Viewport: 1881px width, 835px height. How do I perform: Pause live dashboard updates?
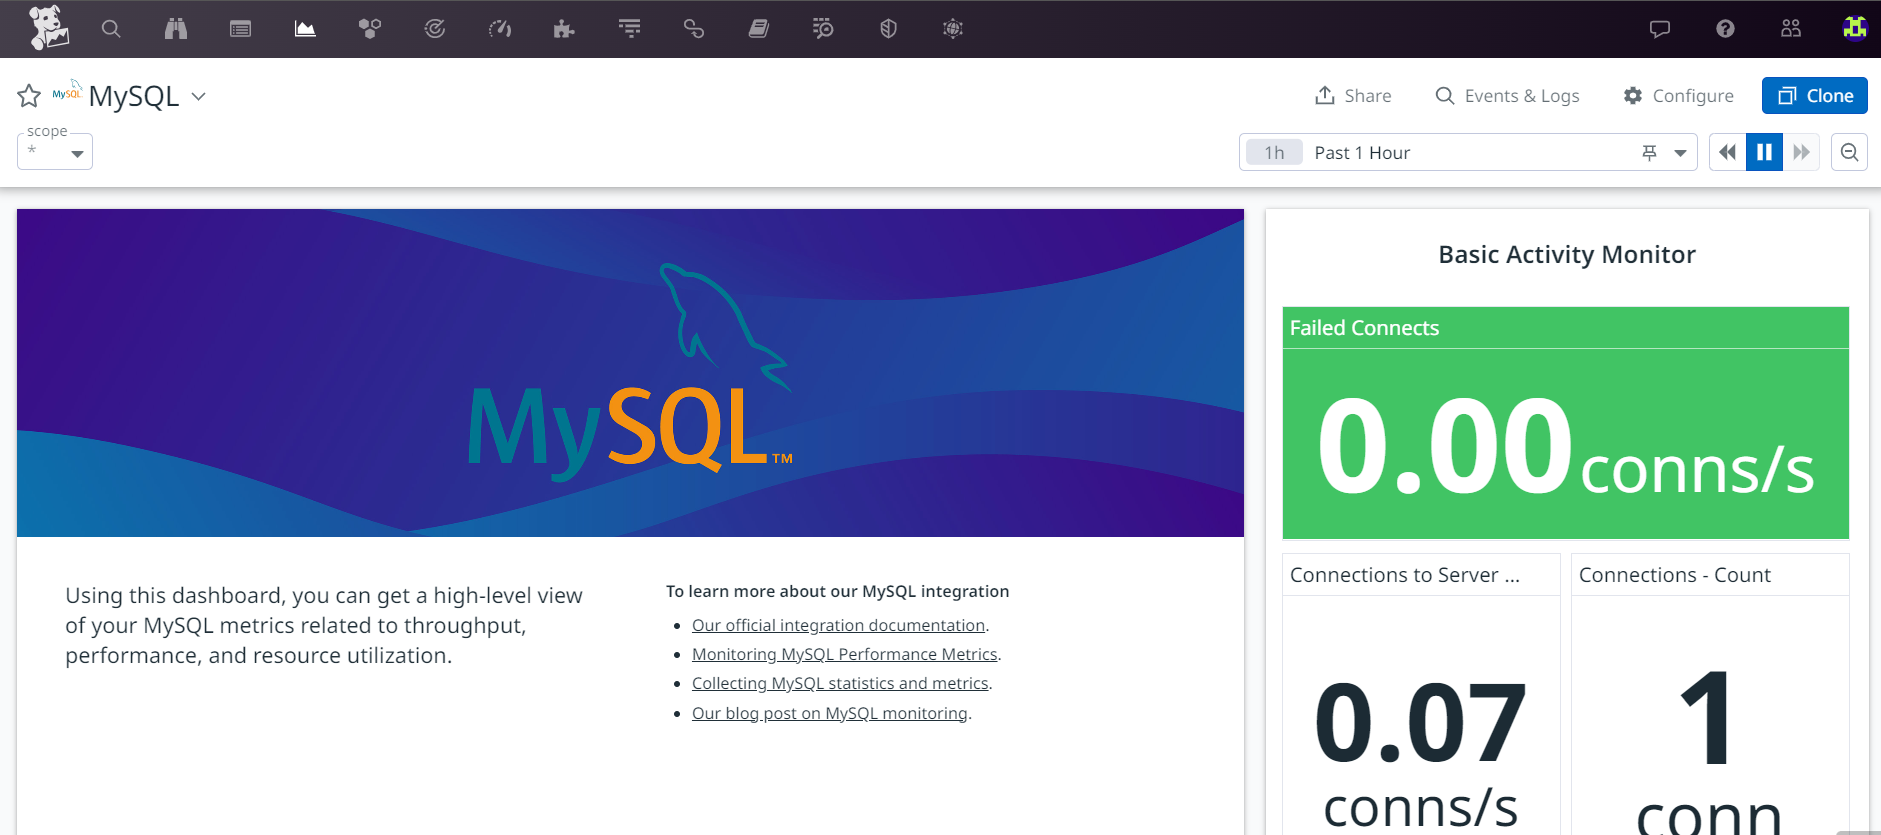1764,152
